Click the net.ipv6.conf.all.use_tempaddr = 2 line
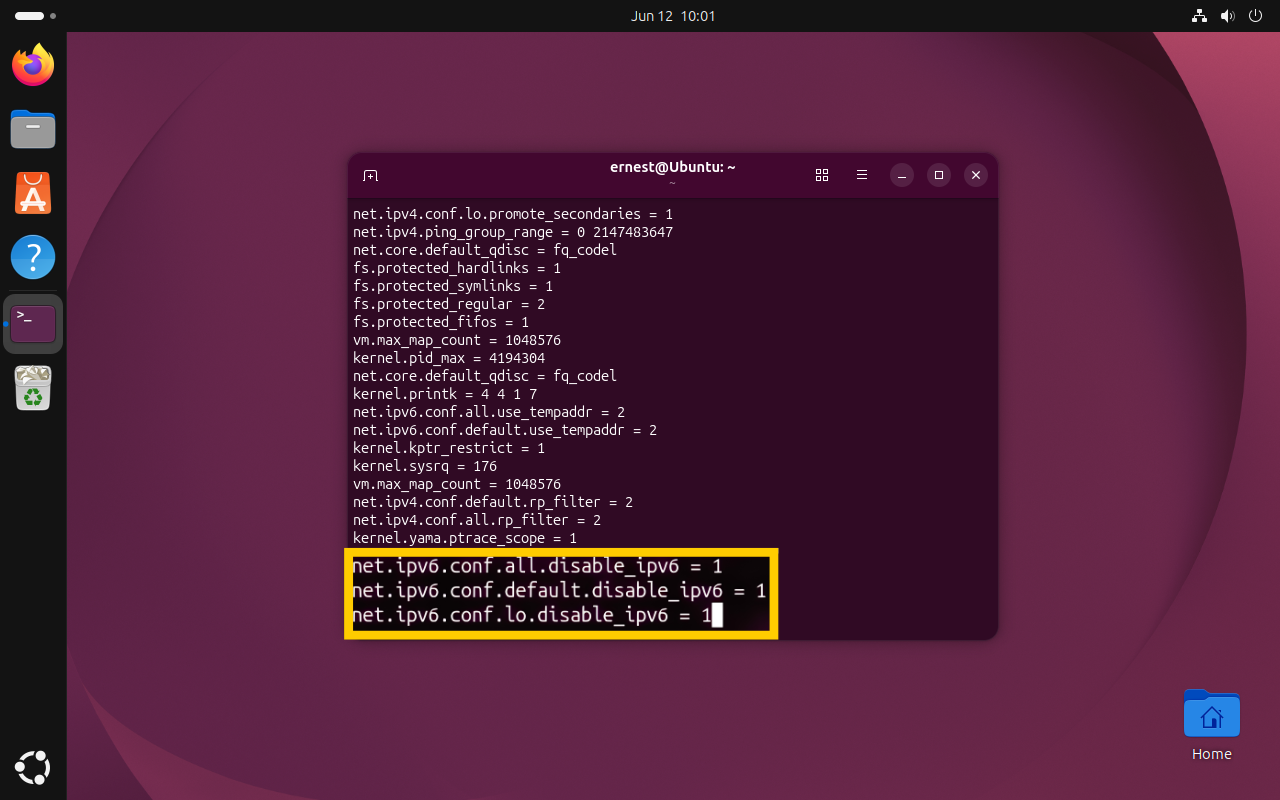Image resolution: width=1280 pixels, height=800 pixels. click(x=489, y=412)
